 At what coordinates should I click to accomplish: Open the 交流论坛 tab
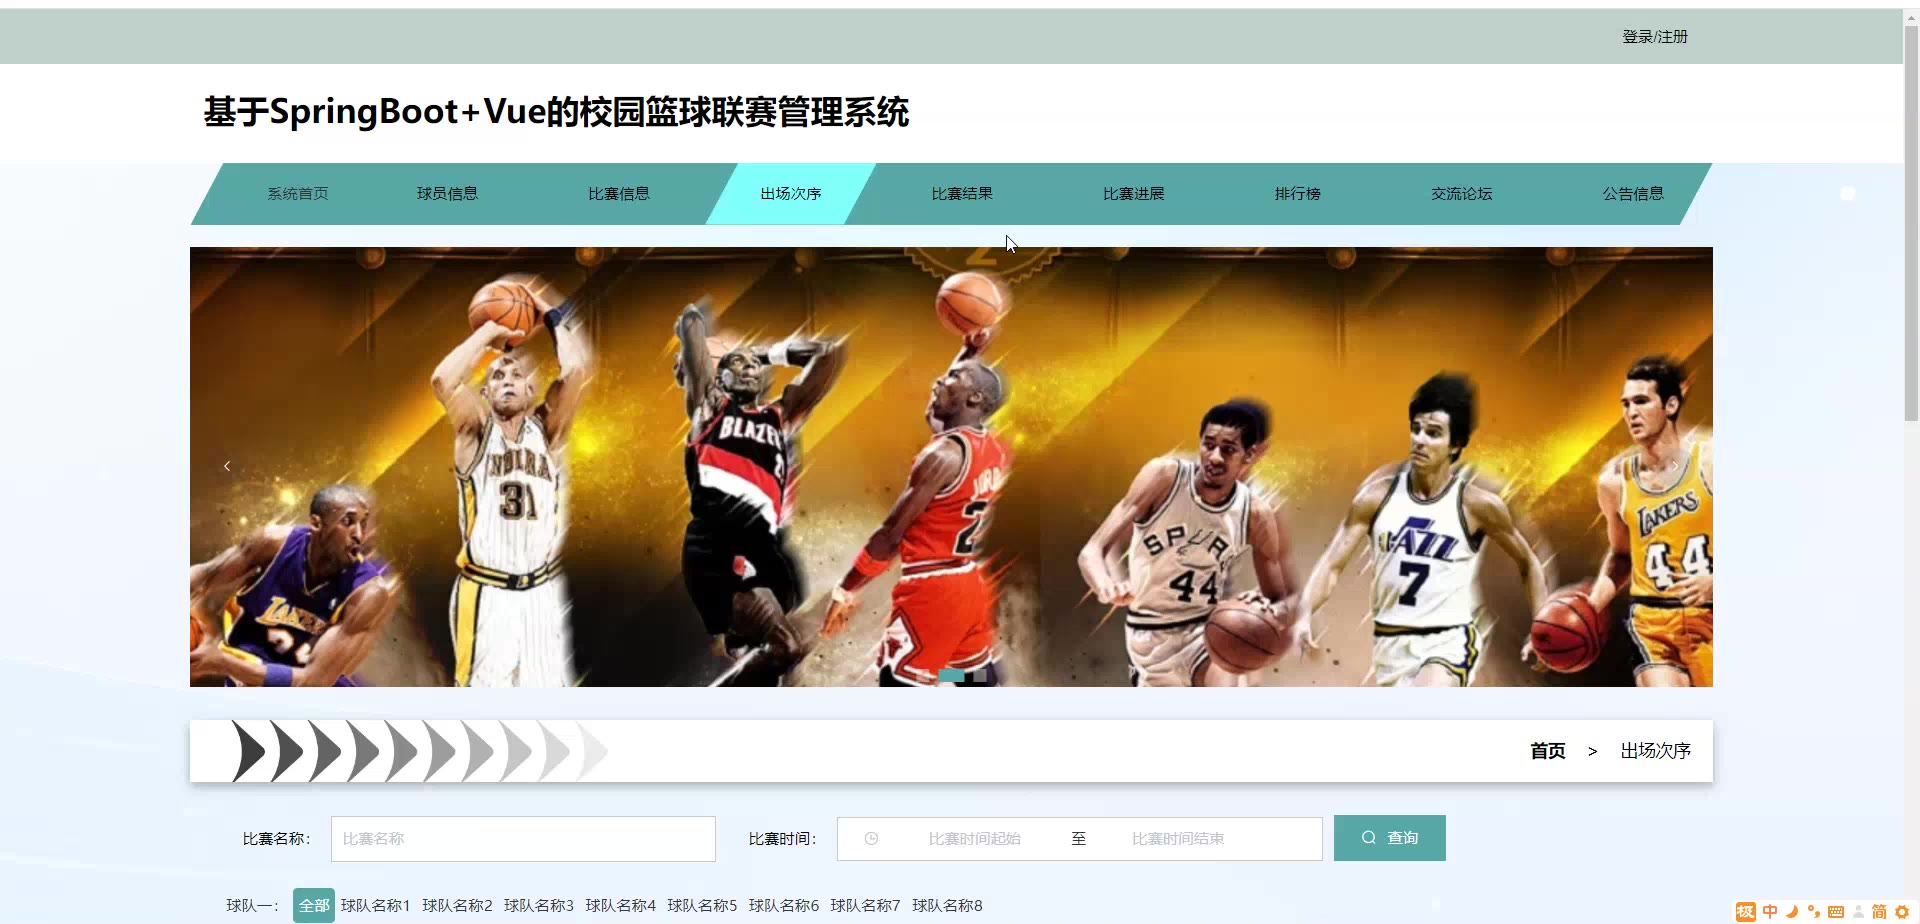click(1461, 194)
